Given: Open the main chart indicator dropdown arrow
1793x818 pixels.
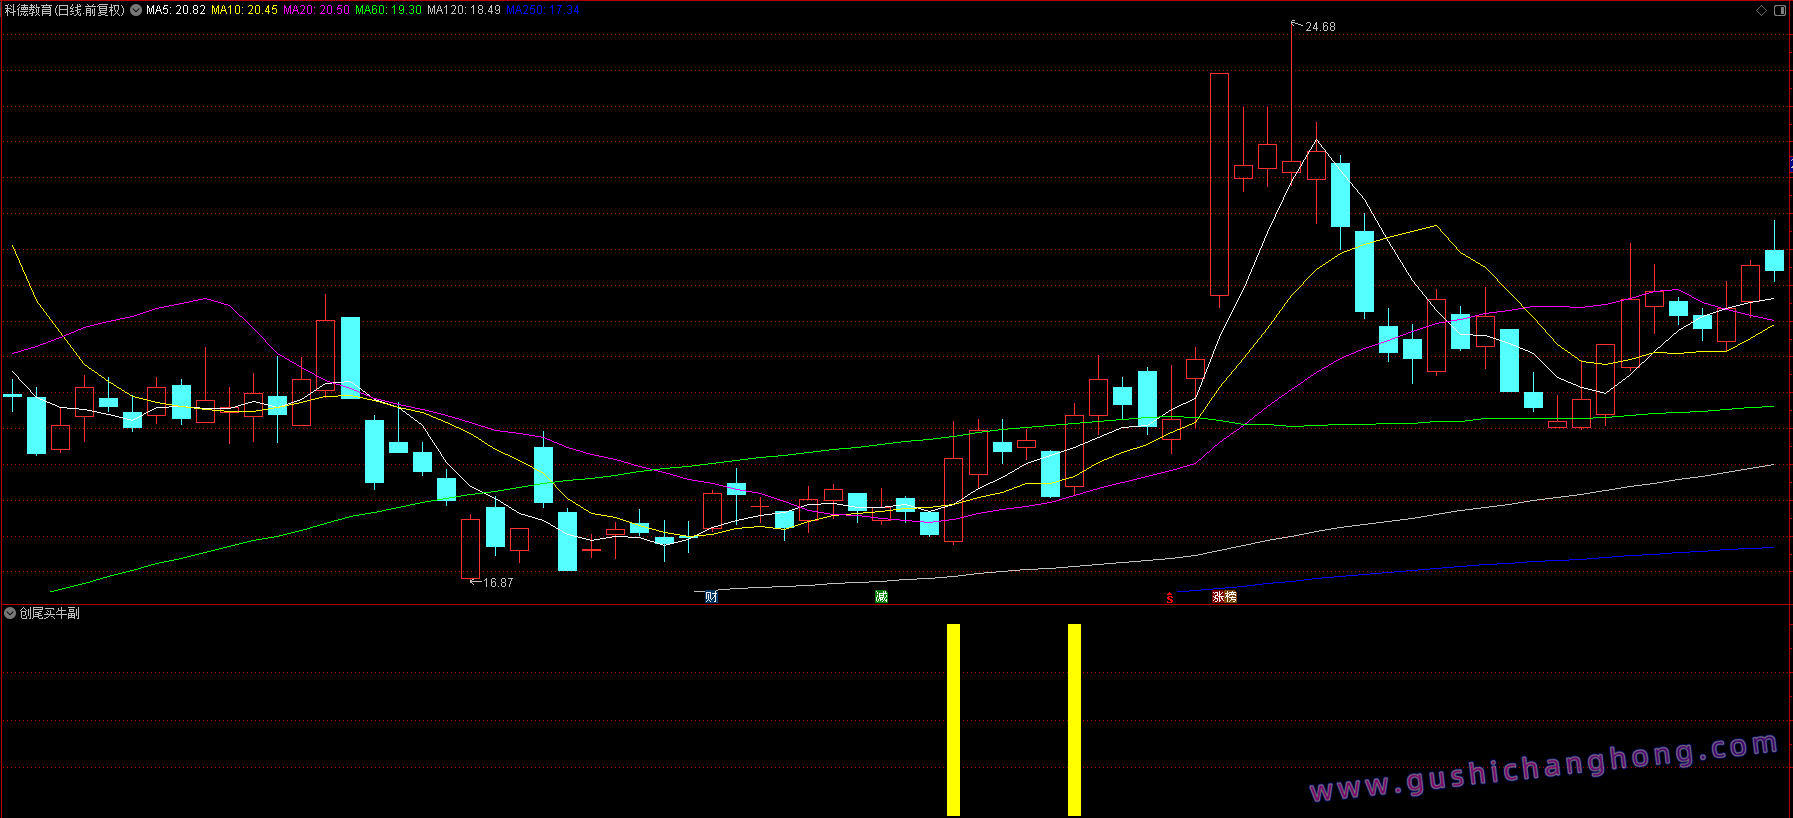Looking at the screenshot, I should pyautogui.click(x=136, y=10).
